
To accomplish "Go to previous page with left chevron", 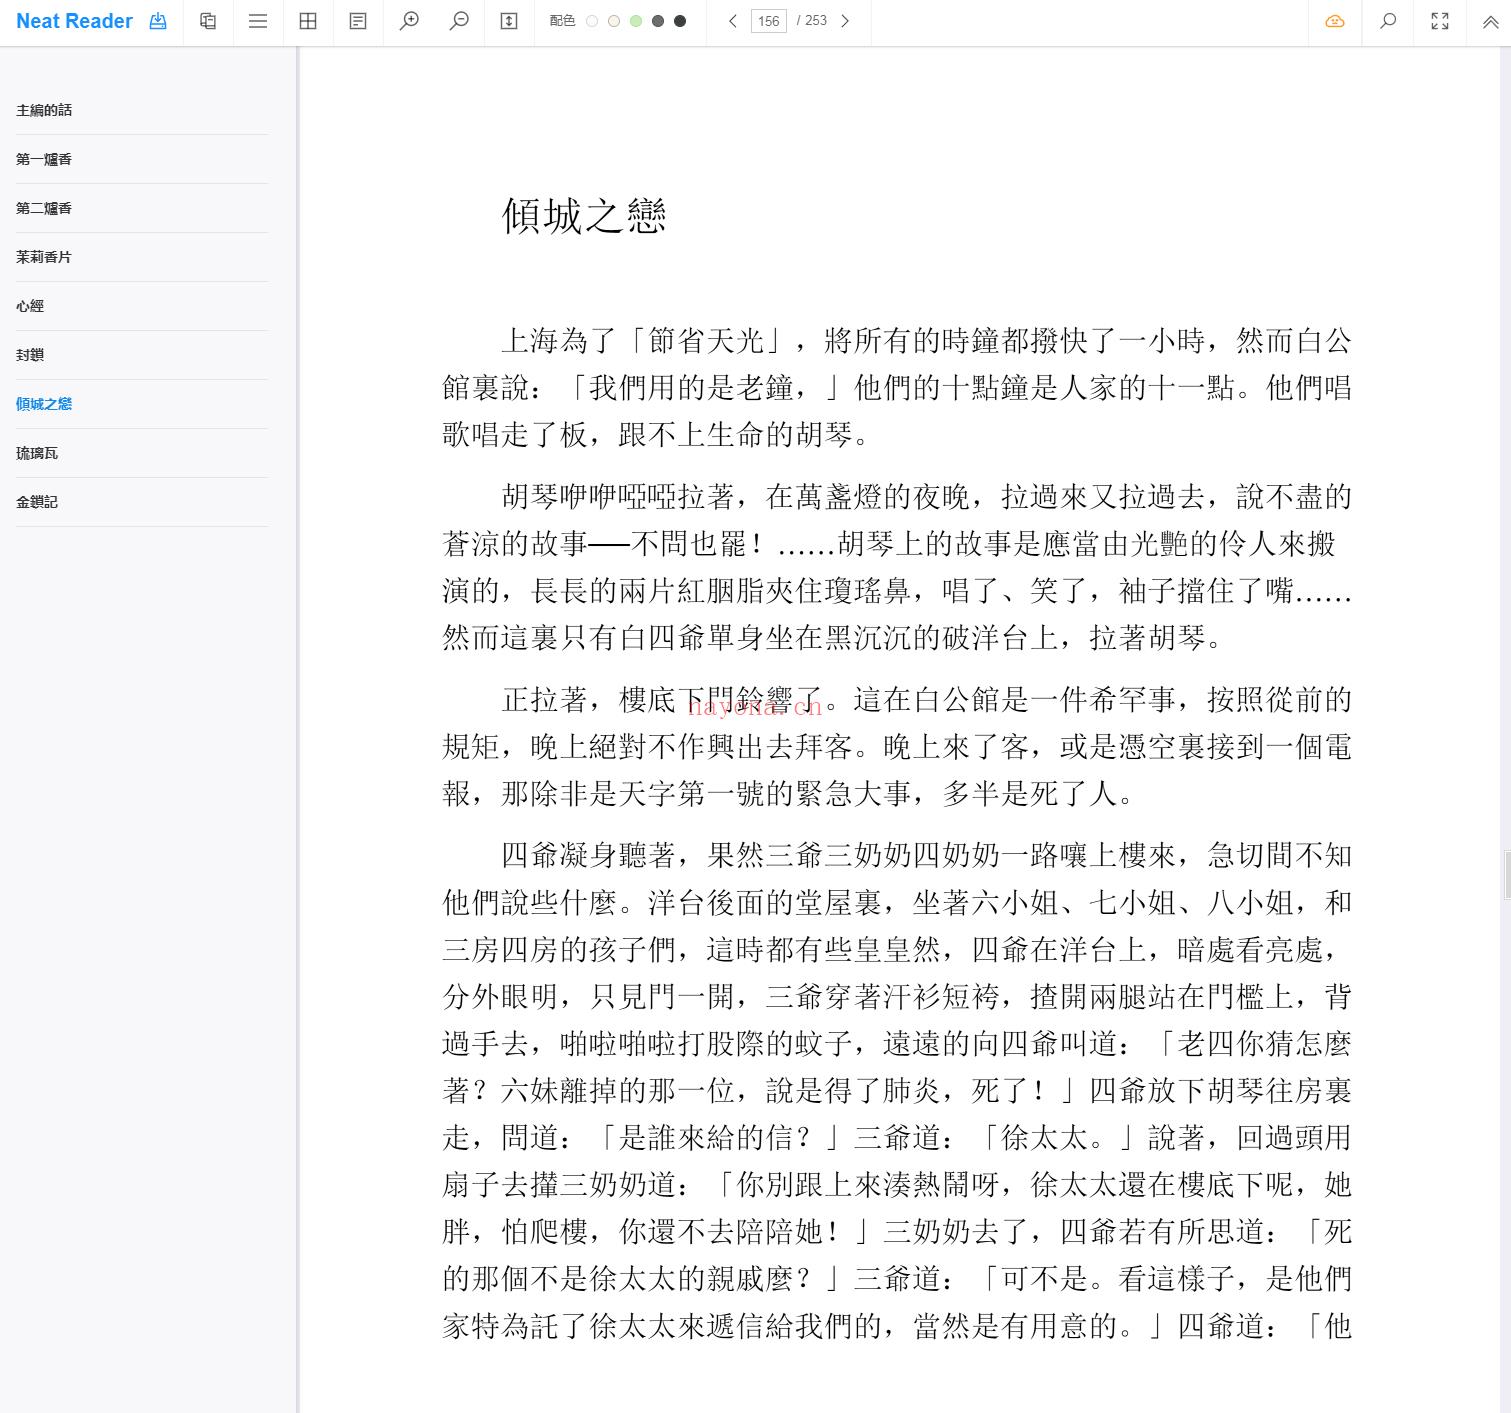I will pos(733,21).
